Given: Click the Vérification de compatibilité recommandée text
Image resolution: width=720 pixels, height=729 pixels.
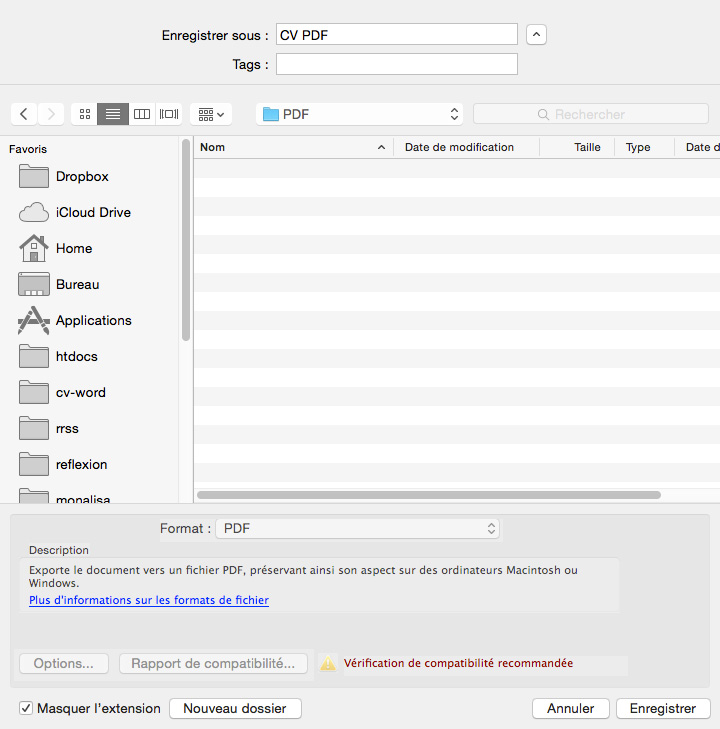Looking at the screenshot, I should point(458,663).
